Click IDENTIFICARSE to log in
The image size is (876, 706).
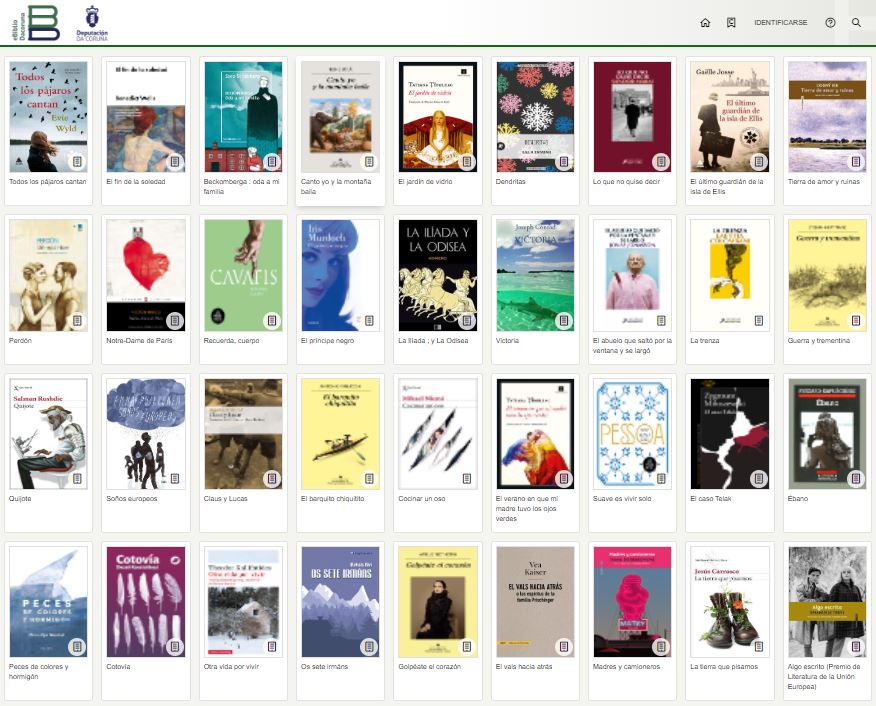780,22
